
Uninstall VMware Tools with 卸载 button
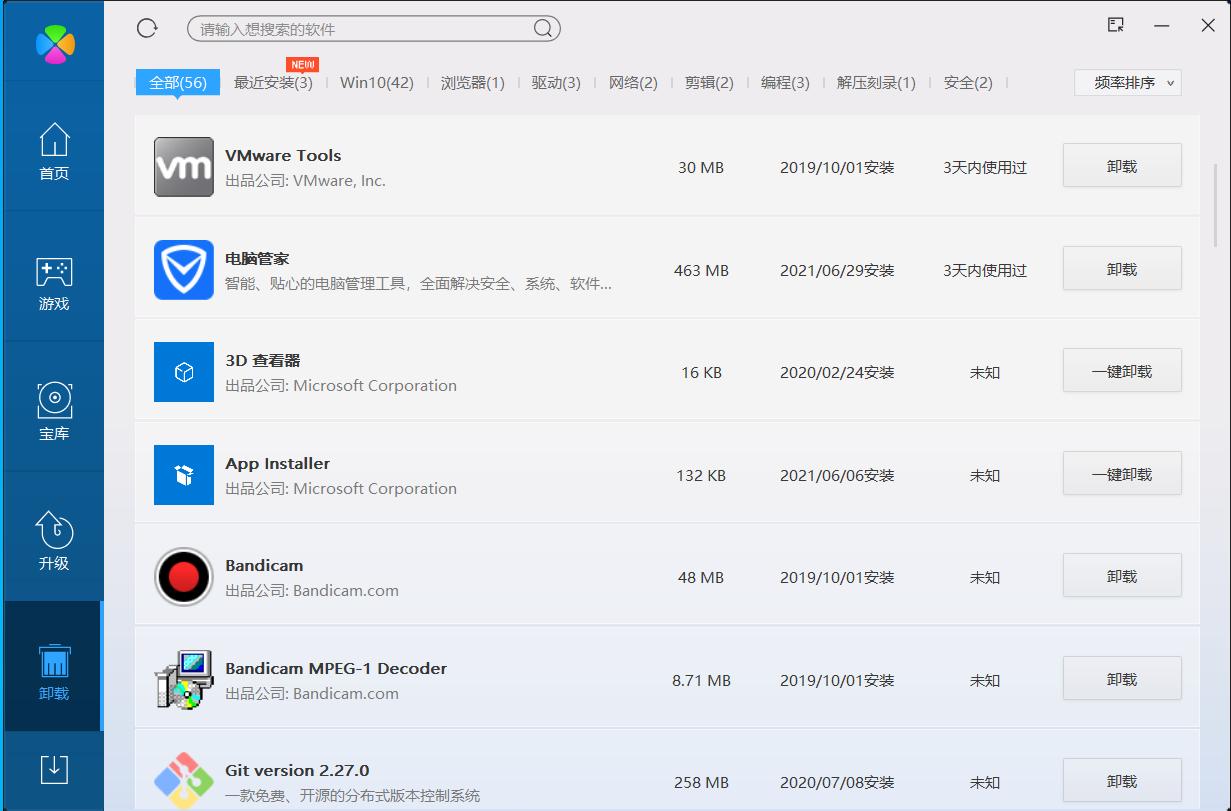pos(1121,167)
